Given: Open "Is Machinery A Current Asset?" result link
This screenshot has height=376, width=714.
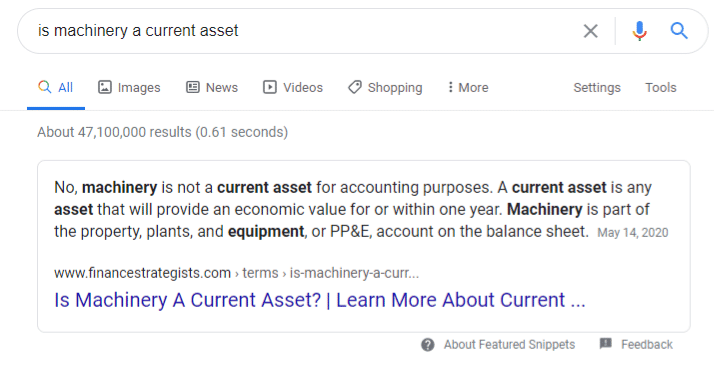Looking at the screenshot, I should point(320,300).
